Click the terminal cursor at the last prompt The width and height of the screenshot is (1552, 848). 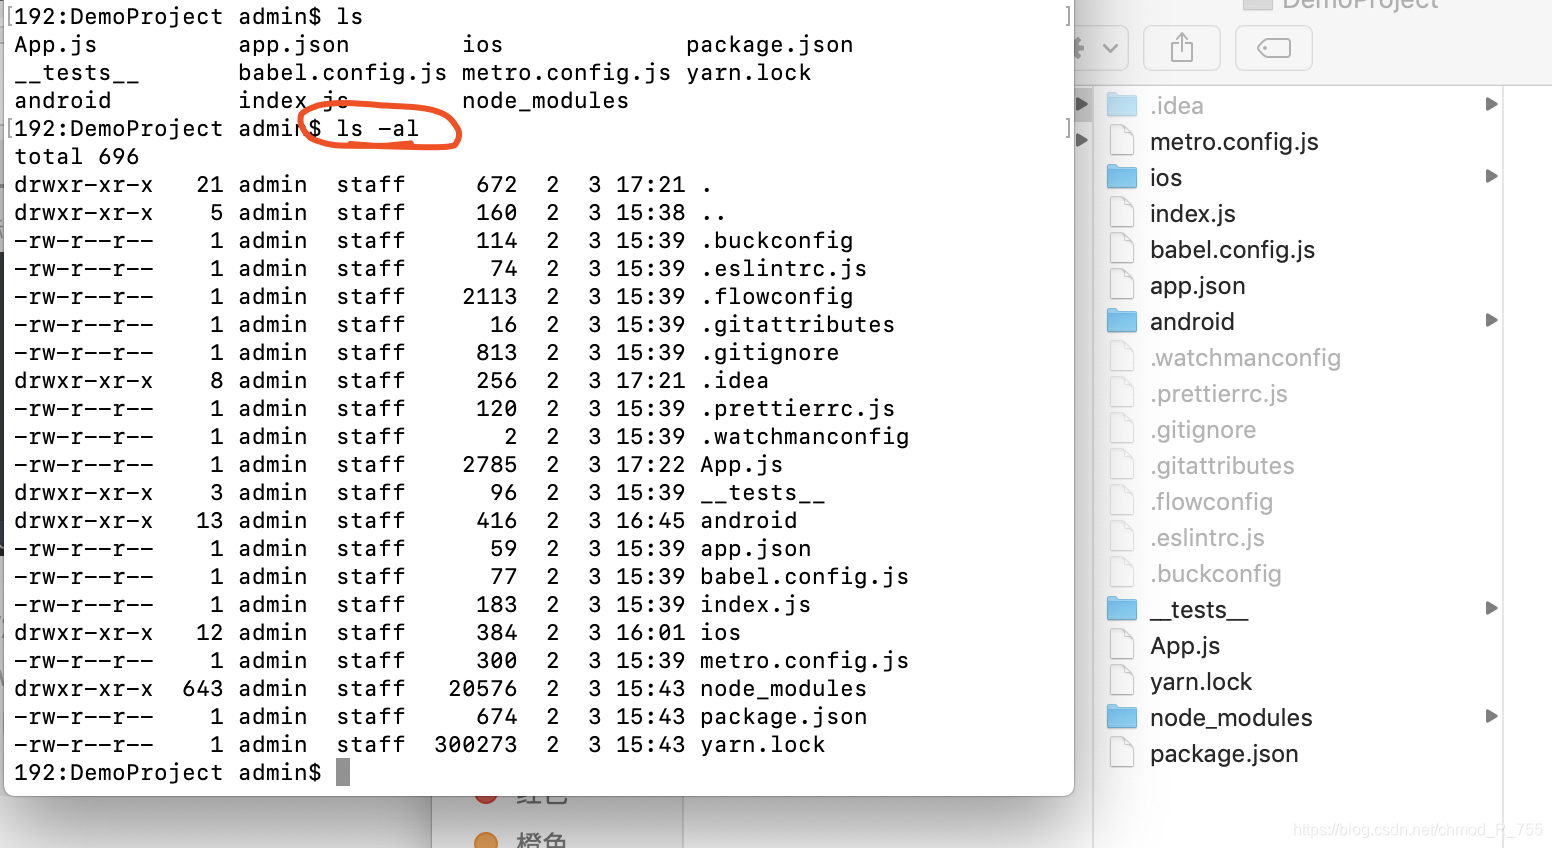pyautogui.click(x=343, y=772)
